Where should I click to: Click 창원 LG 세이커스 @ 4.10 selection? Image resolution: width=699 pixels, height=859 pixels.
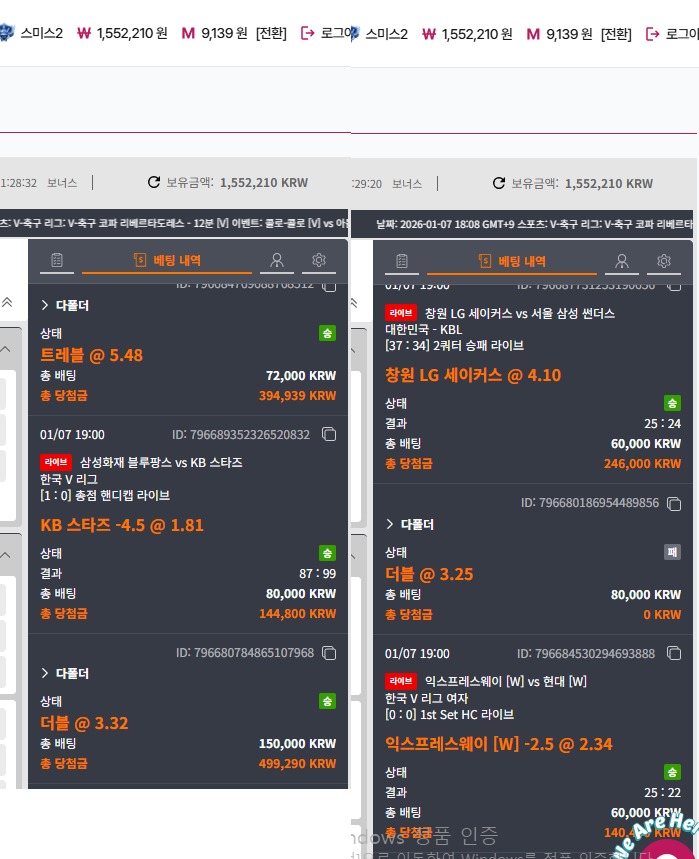click(473, 375)
